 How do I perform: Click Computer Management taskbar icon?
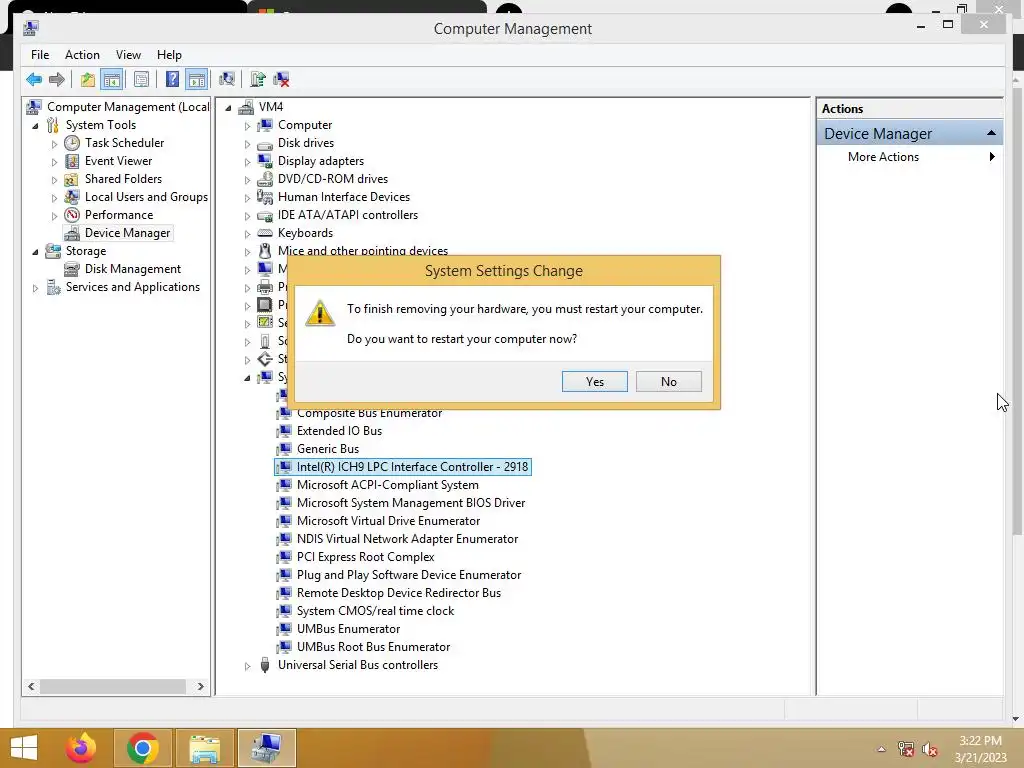(266, 748)
